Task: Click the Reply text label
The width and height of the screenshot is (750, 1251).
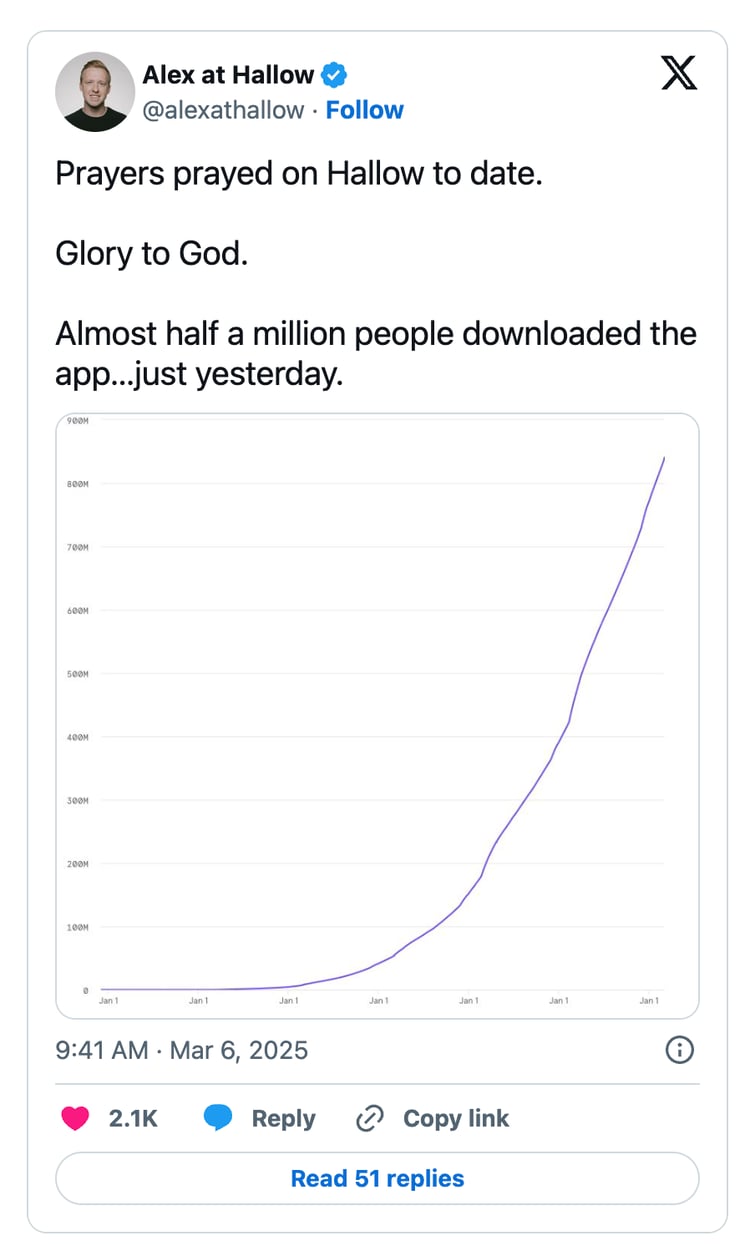Action: (283, 1118)
